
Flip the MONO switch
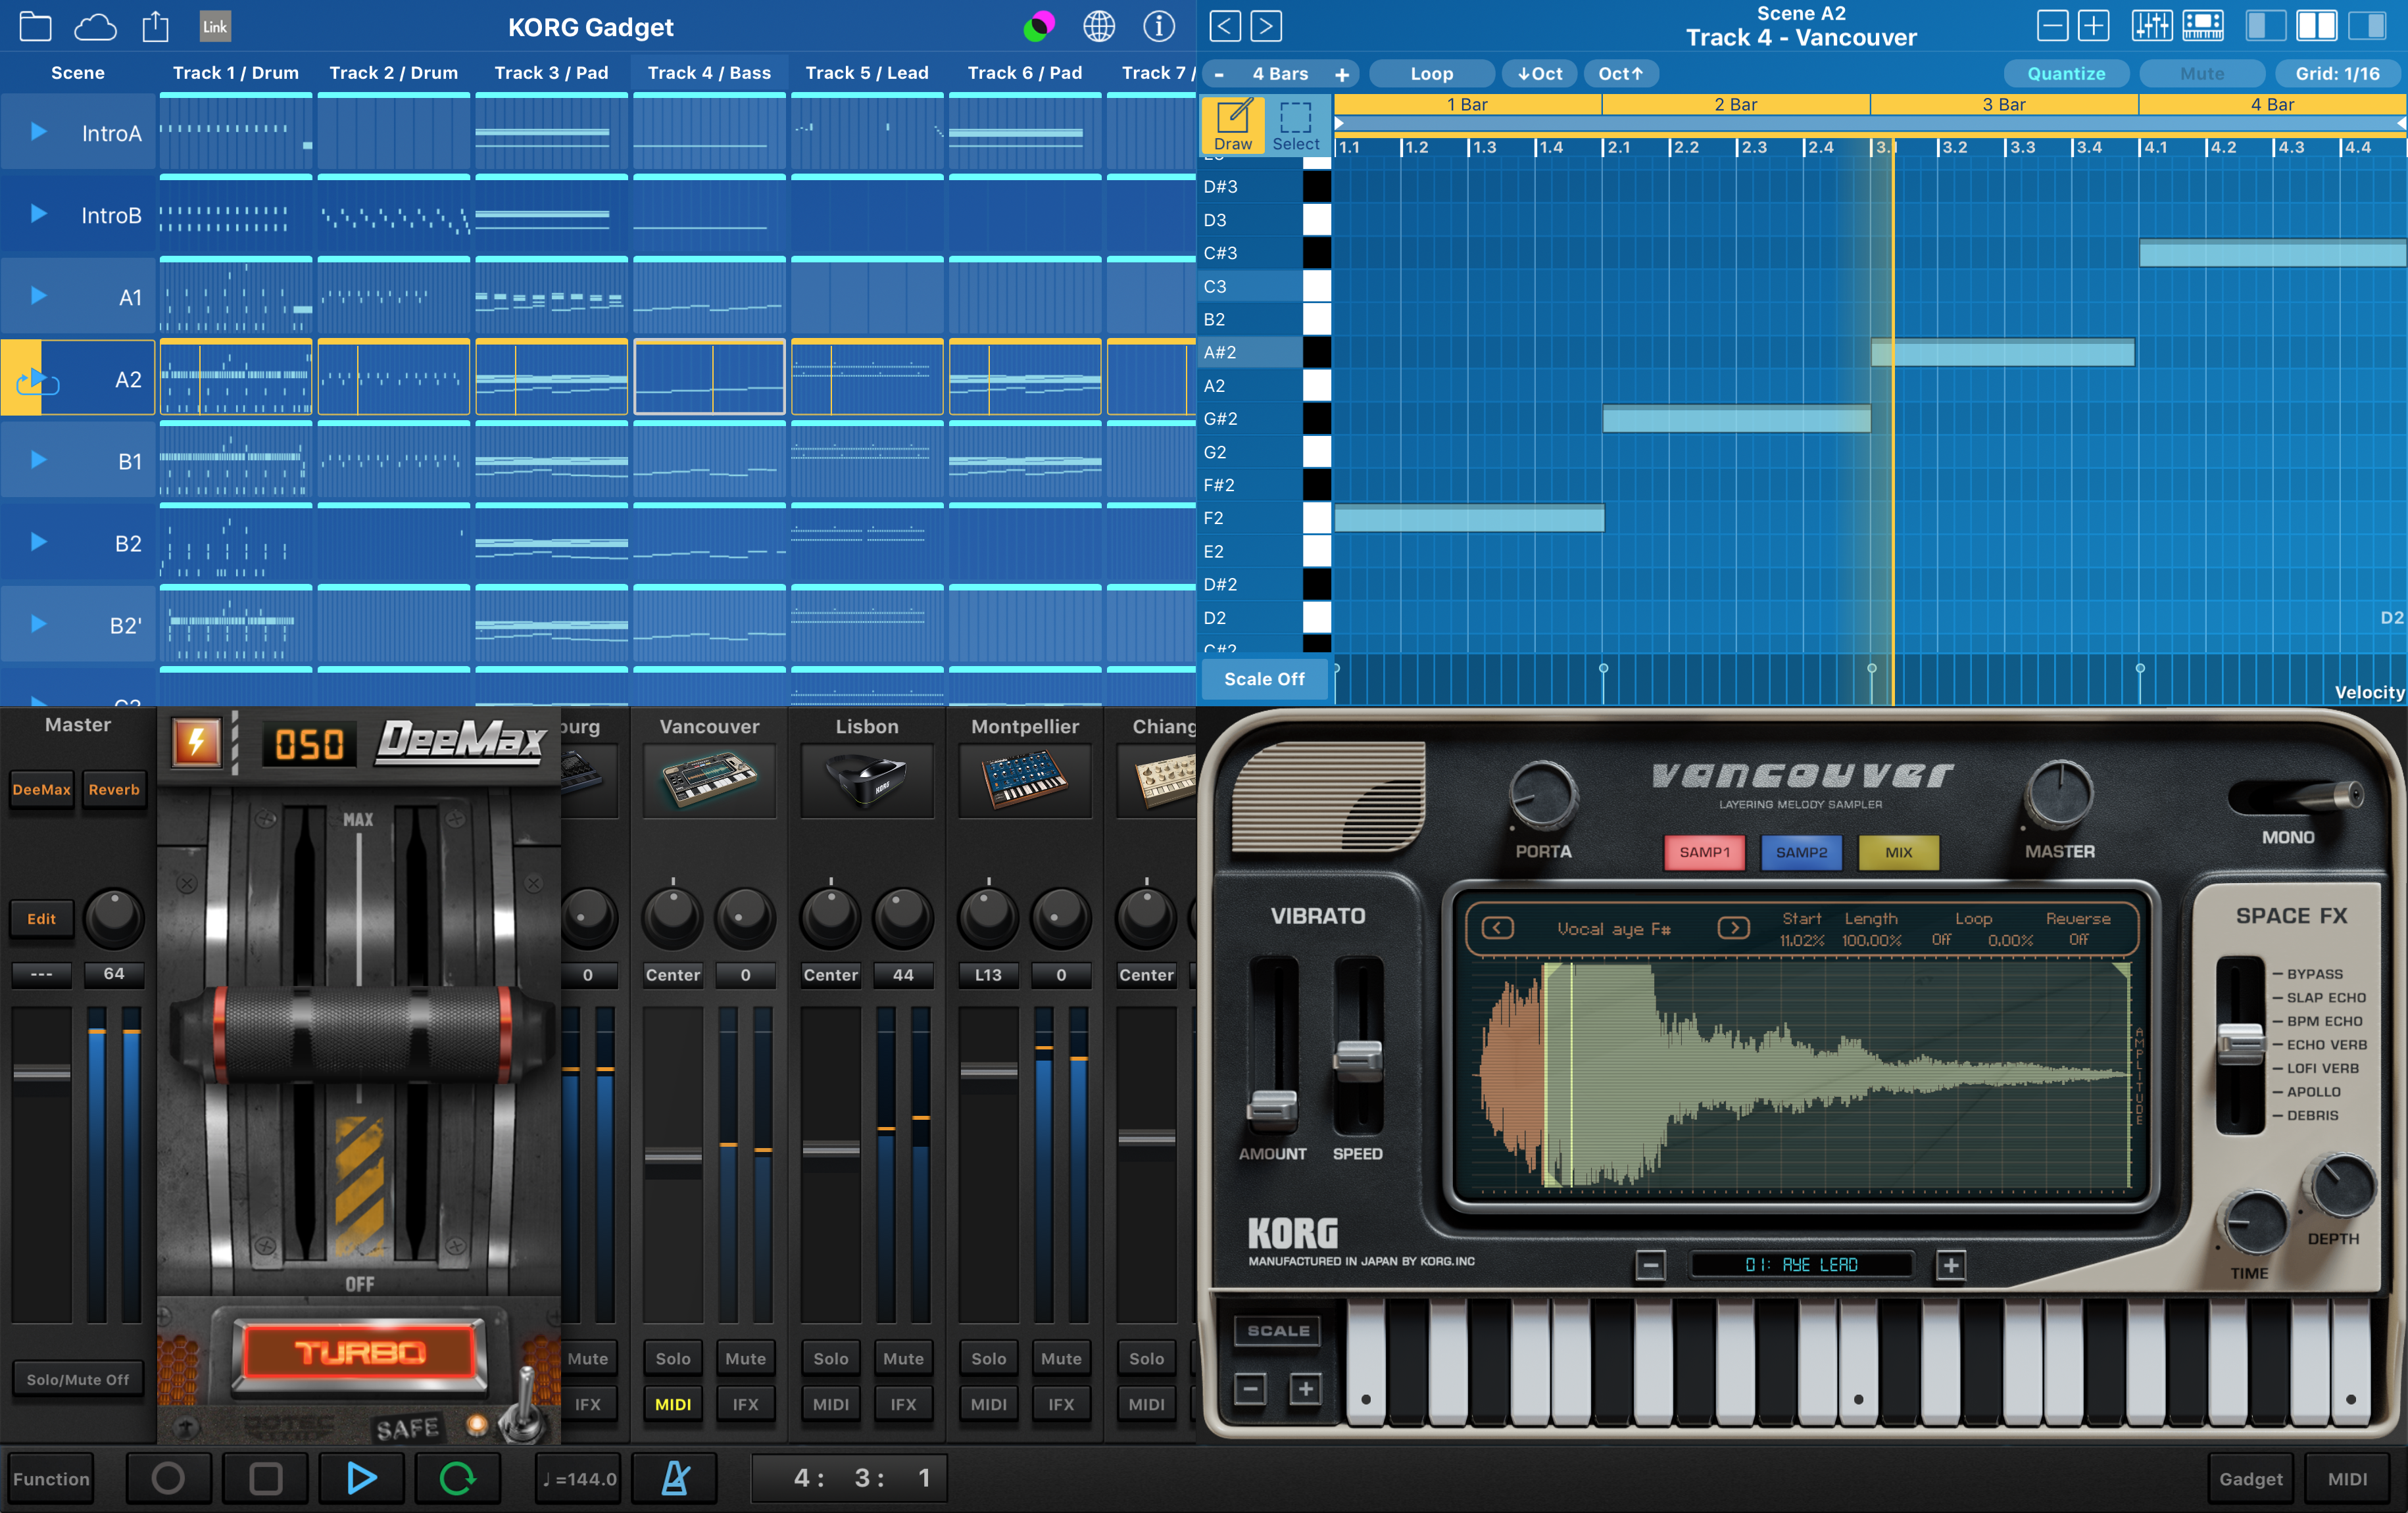[2297, 797]
